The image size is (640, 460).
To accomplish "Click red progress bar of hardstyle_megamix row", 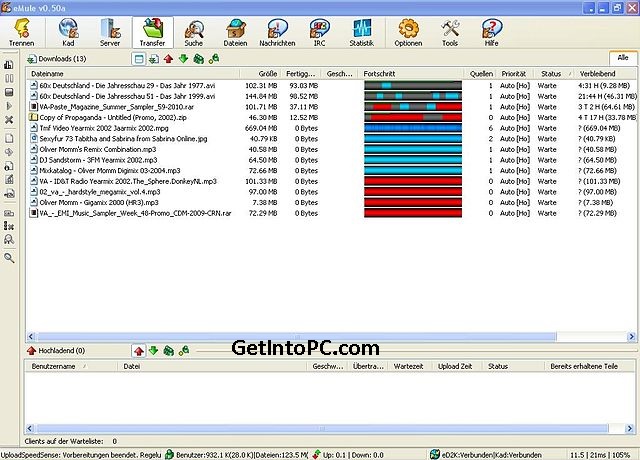I will click(x=413, y=192).
